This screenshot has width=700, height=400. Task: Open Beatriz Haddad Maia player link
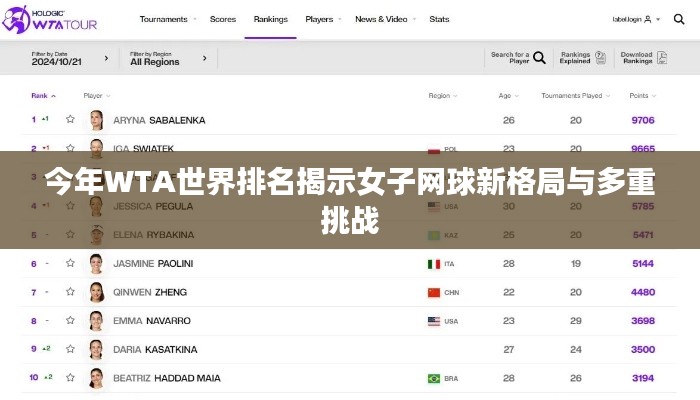click(x=167, y=378)
